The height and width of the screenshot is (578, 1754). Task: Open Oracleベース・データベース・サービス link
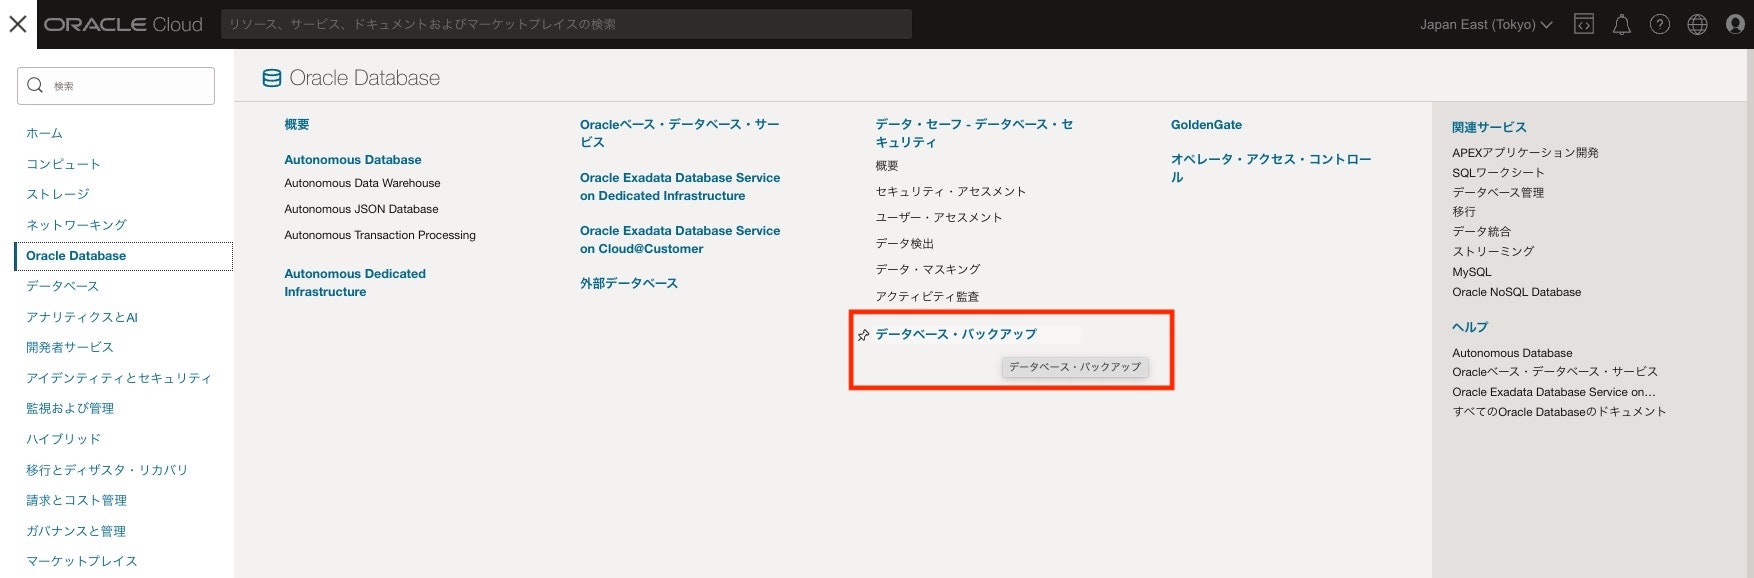pos(680,133)
